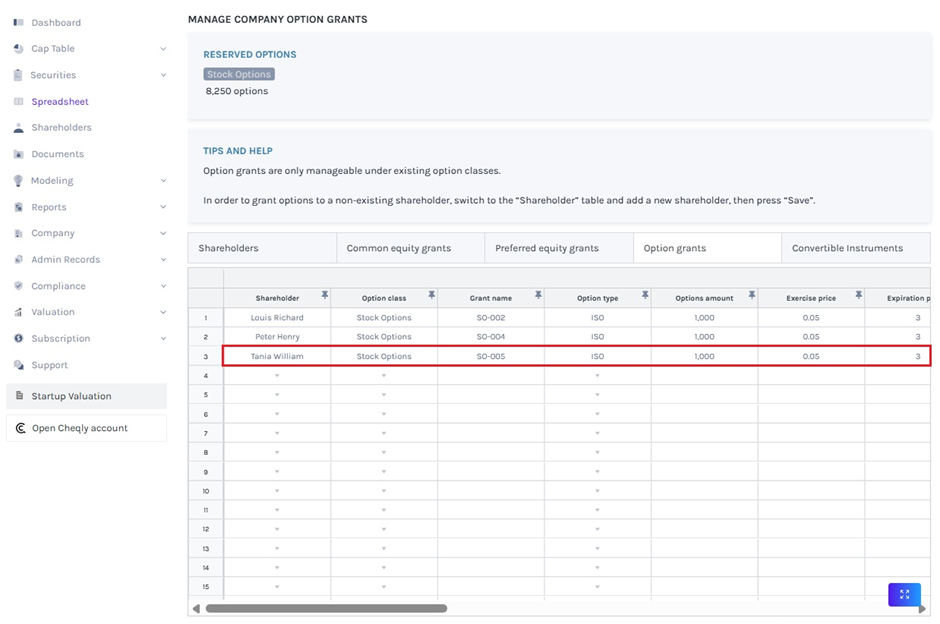
Task: Pin the Grant name column
Action: coord(538,295)
